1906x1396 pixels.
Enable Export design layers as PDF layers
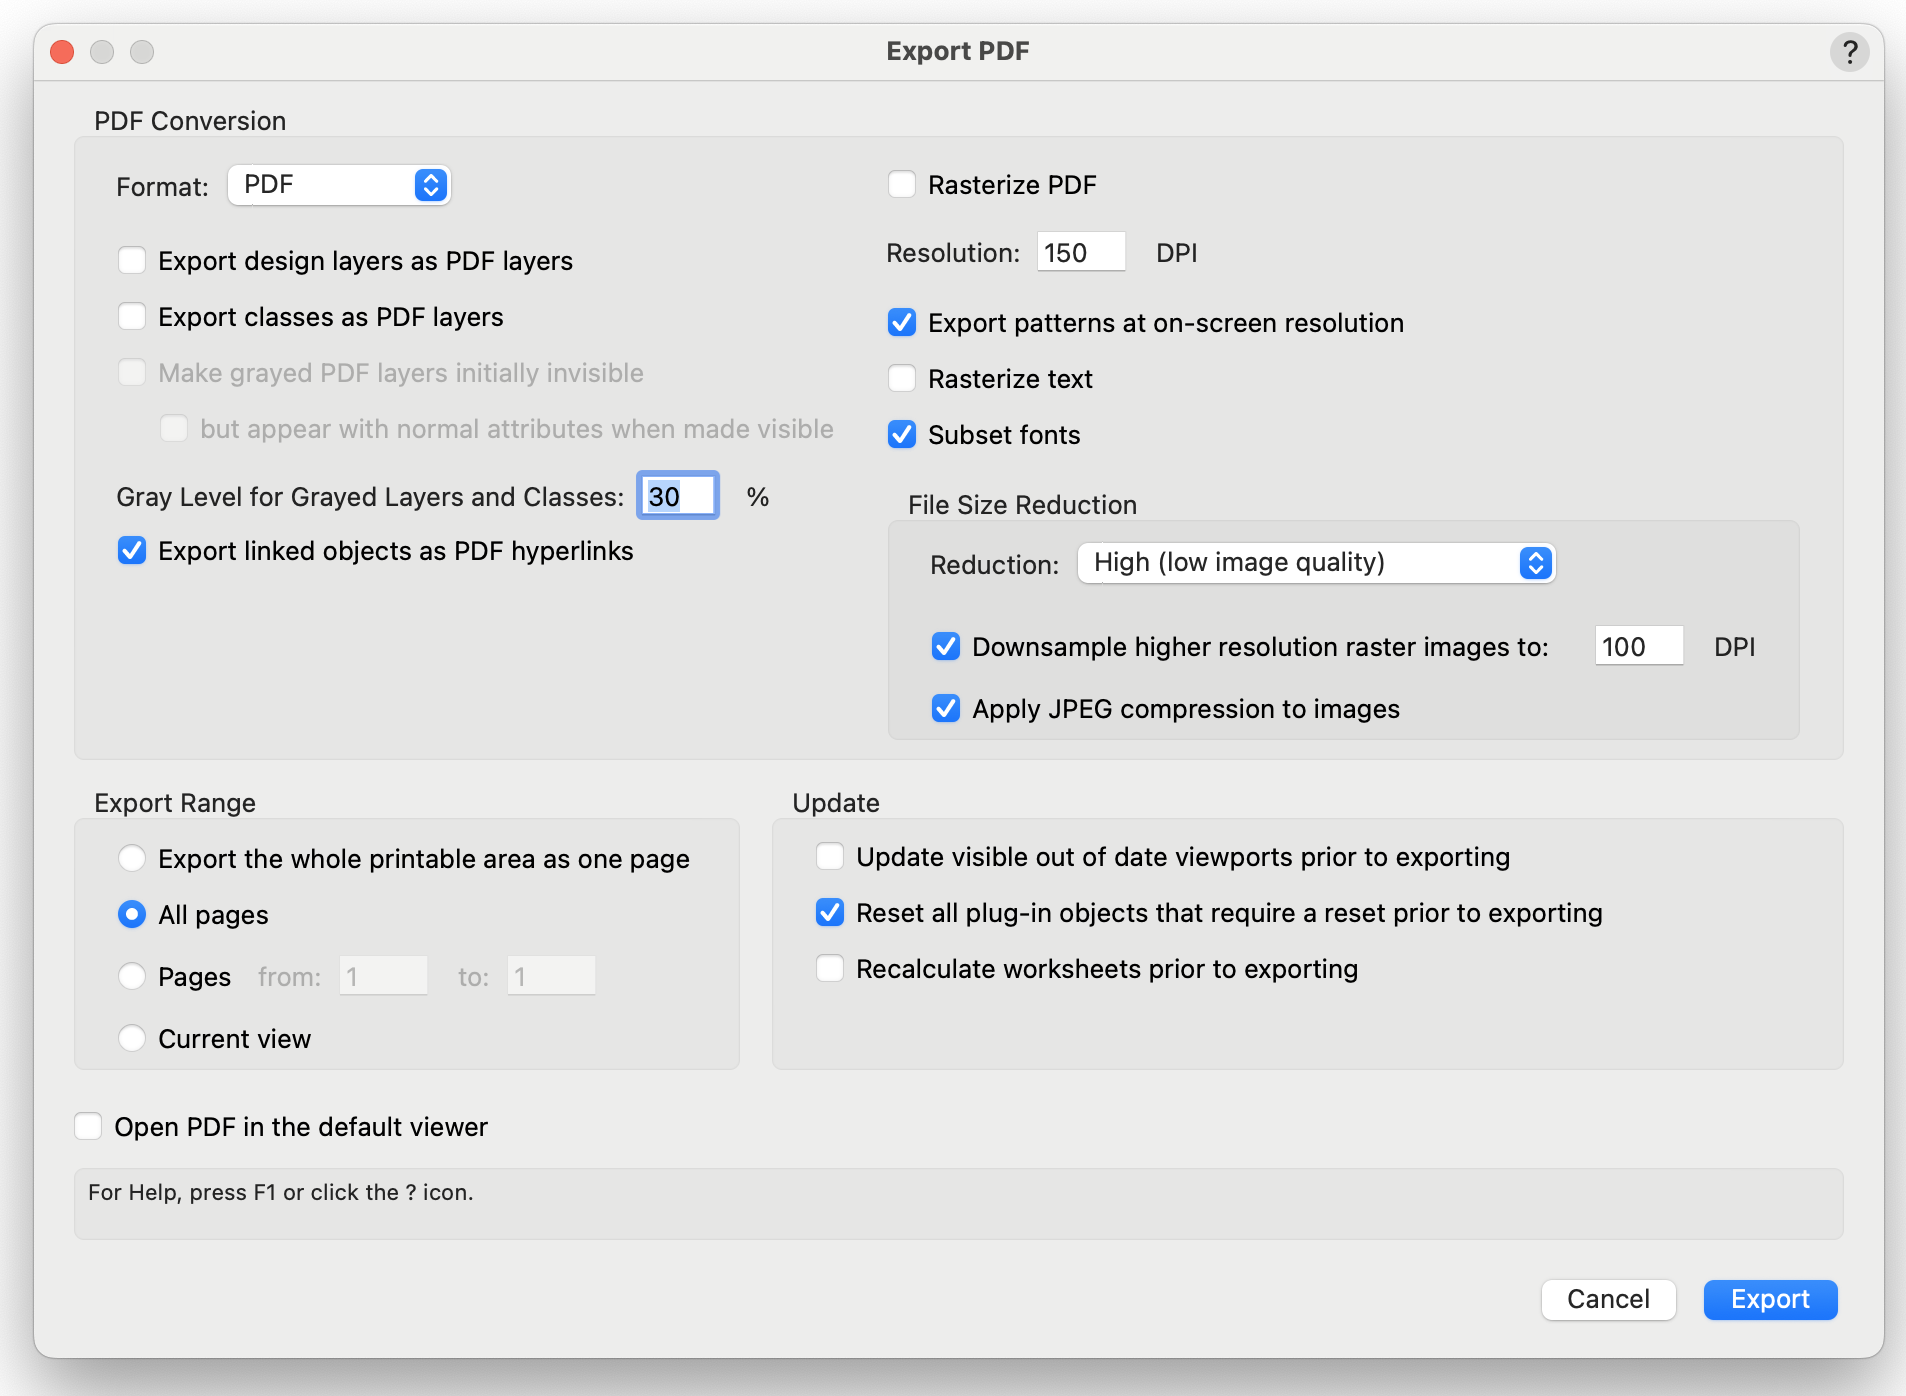(x=132, y=261)
